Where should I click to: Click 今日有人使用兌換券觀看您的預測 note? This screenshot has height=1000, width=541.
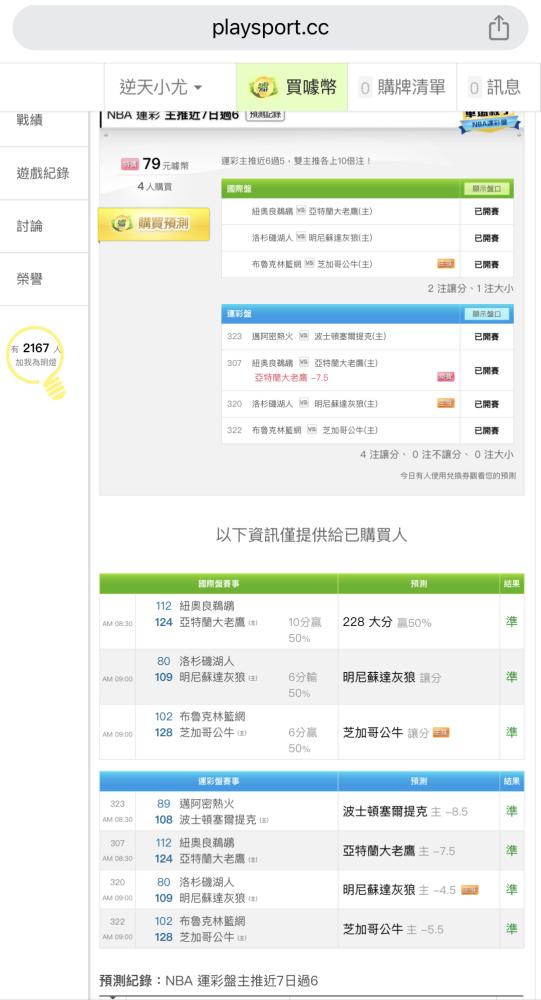click(x=458, y=476)
